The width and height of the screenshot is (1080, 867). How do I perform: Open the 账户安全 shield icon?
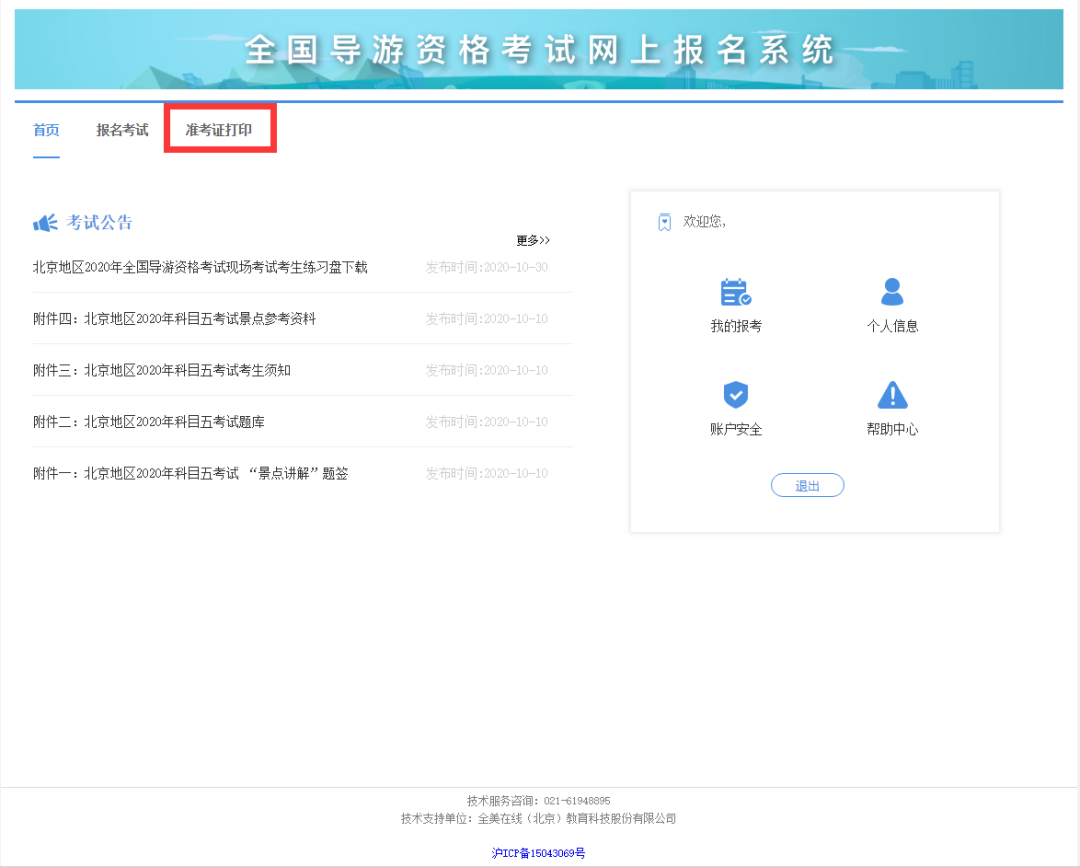736,395
